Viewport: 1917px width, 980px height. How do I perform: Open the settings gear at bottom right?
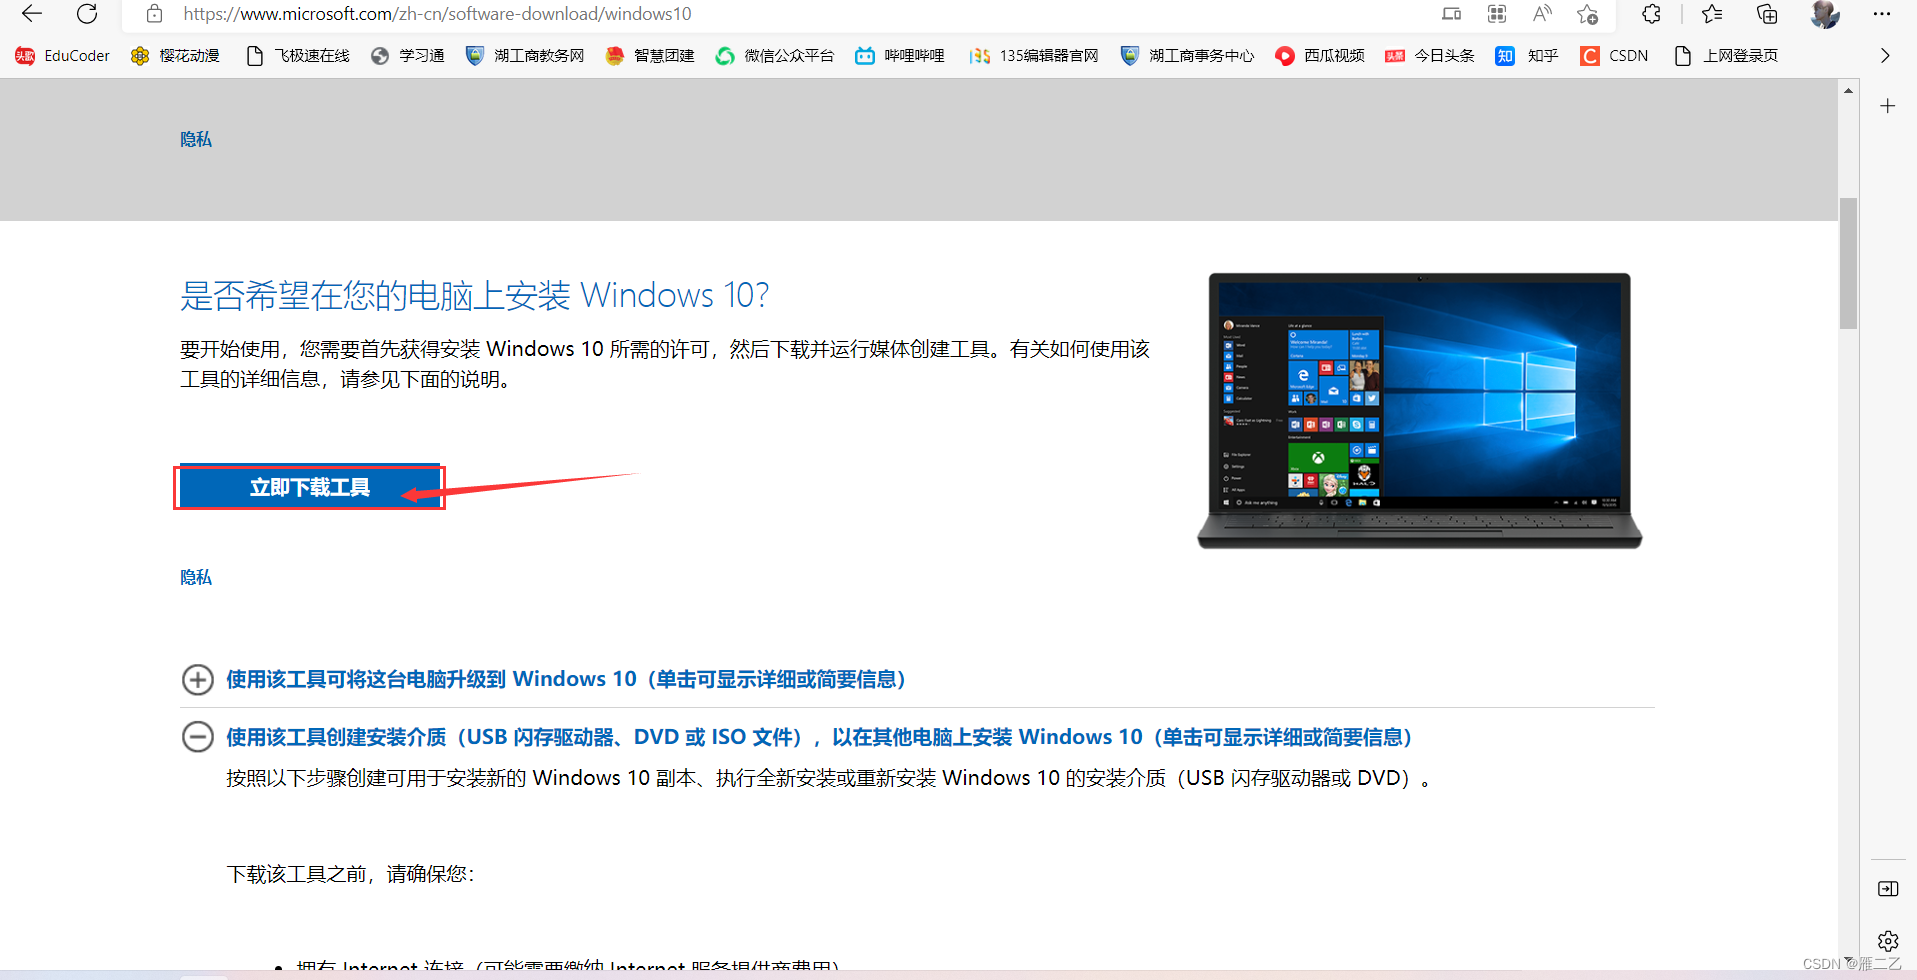pos(1888,941)
